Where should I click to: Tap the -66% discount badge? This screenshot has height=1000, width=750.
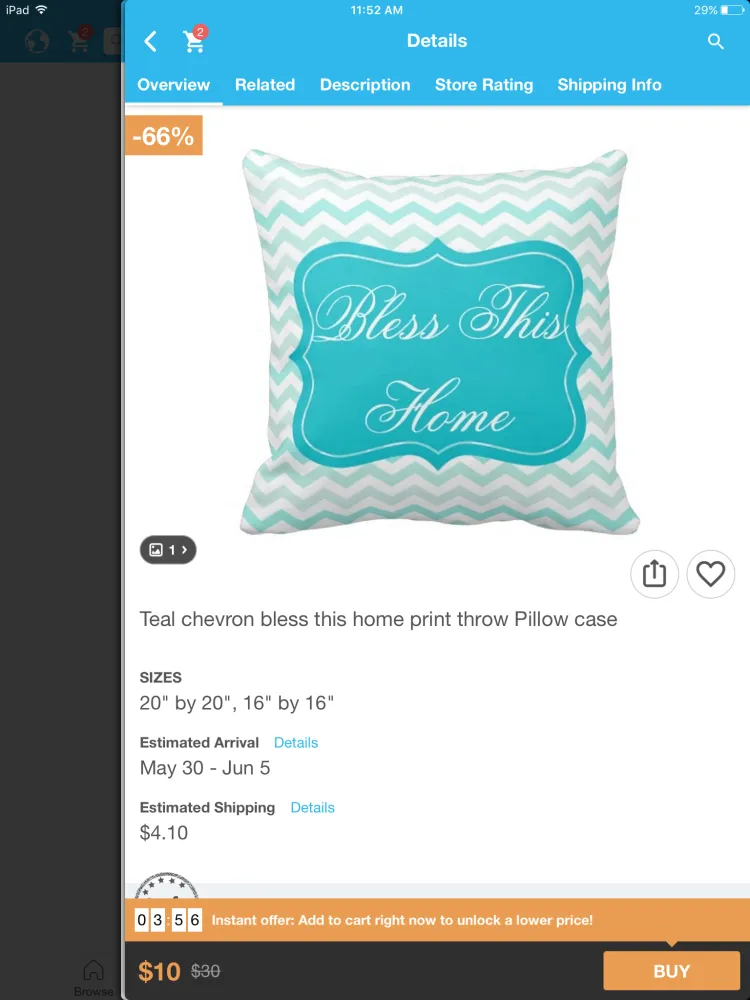[164, 135]
